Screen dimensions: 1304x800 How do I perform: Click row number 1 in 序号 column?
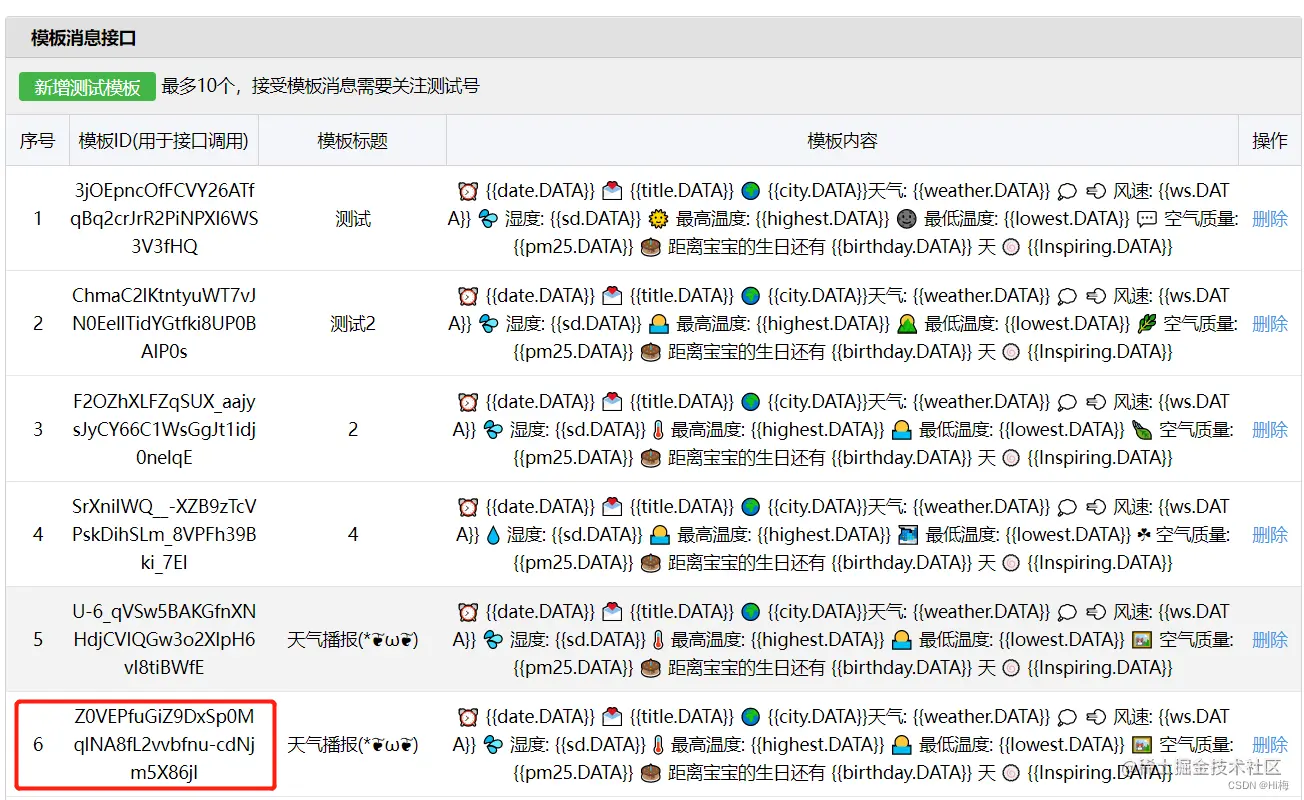(38, 219)
